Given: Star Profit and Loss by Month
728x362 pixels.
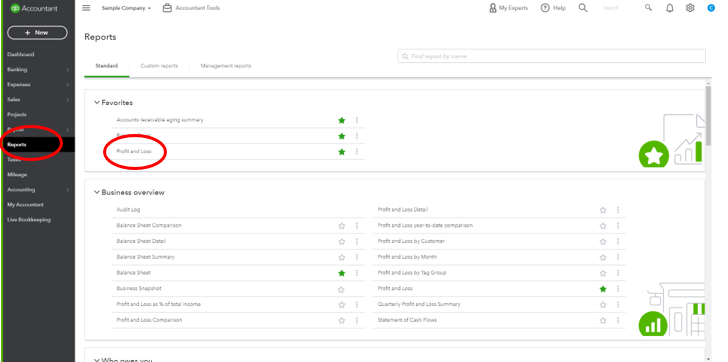Looking at the screenshot, I should (603, 258).
